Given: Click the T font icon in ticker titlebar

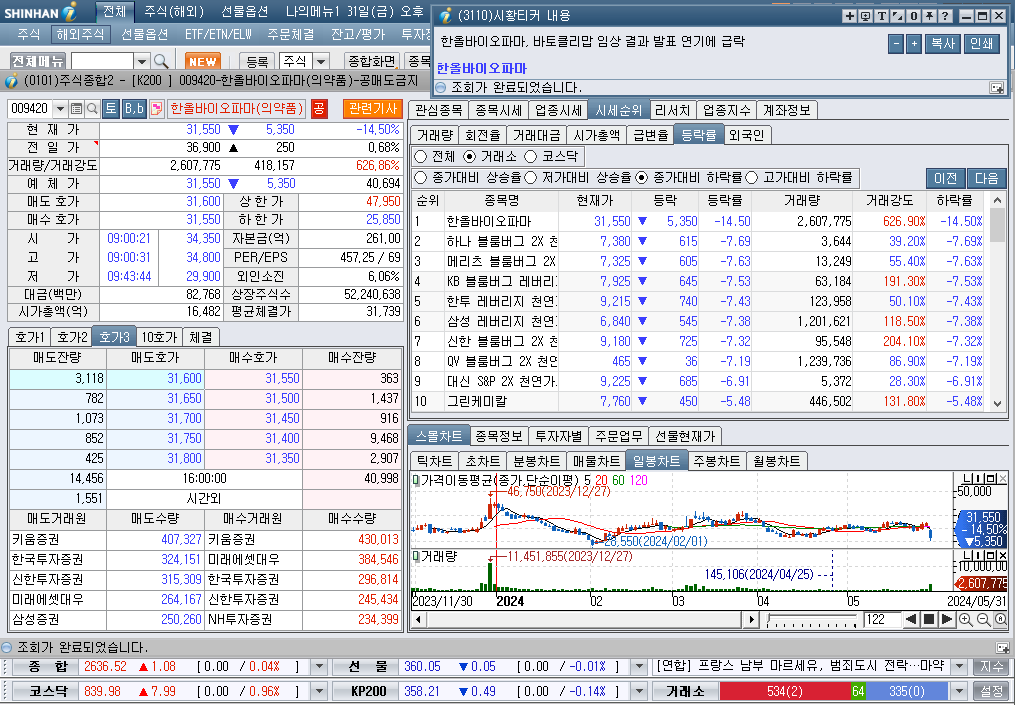Looking at the screenshot, I should coord(882,16).
